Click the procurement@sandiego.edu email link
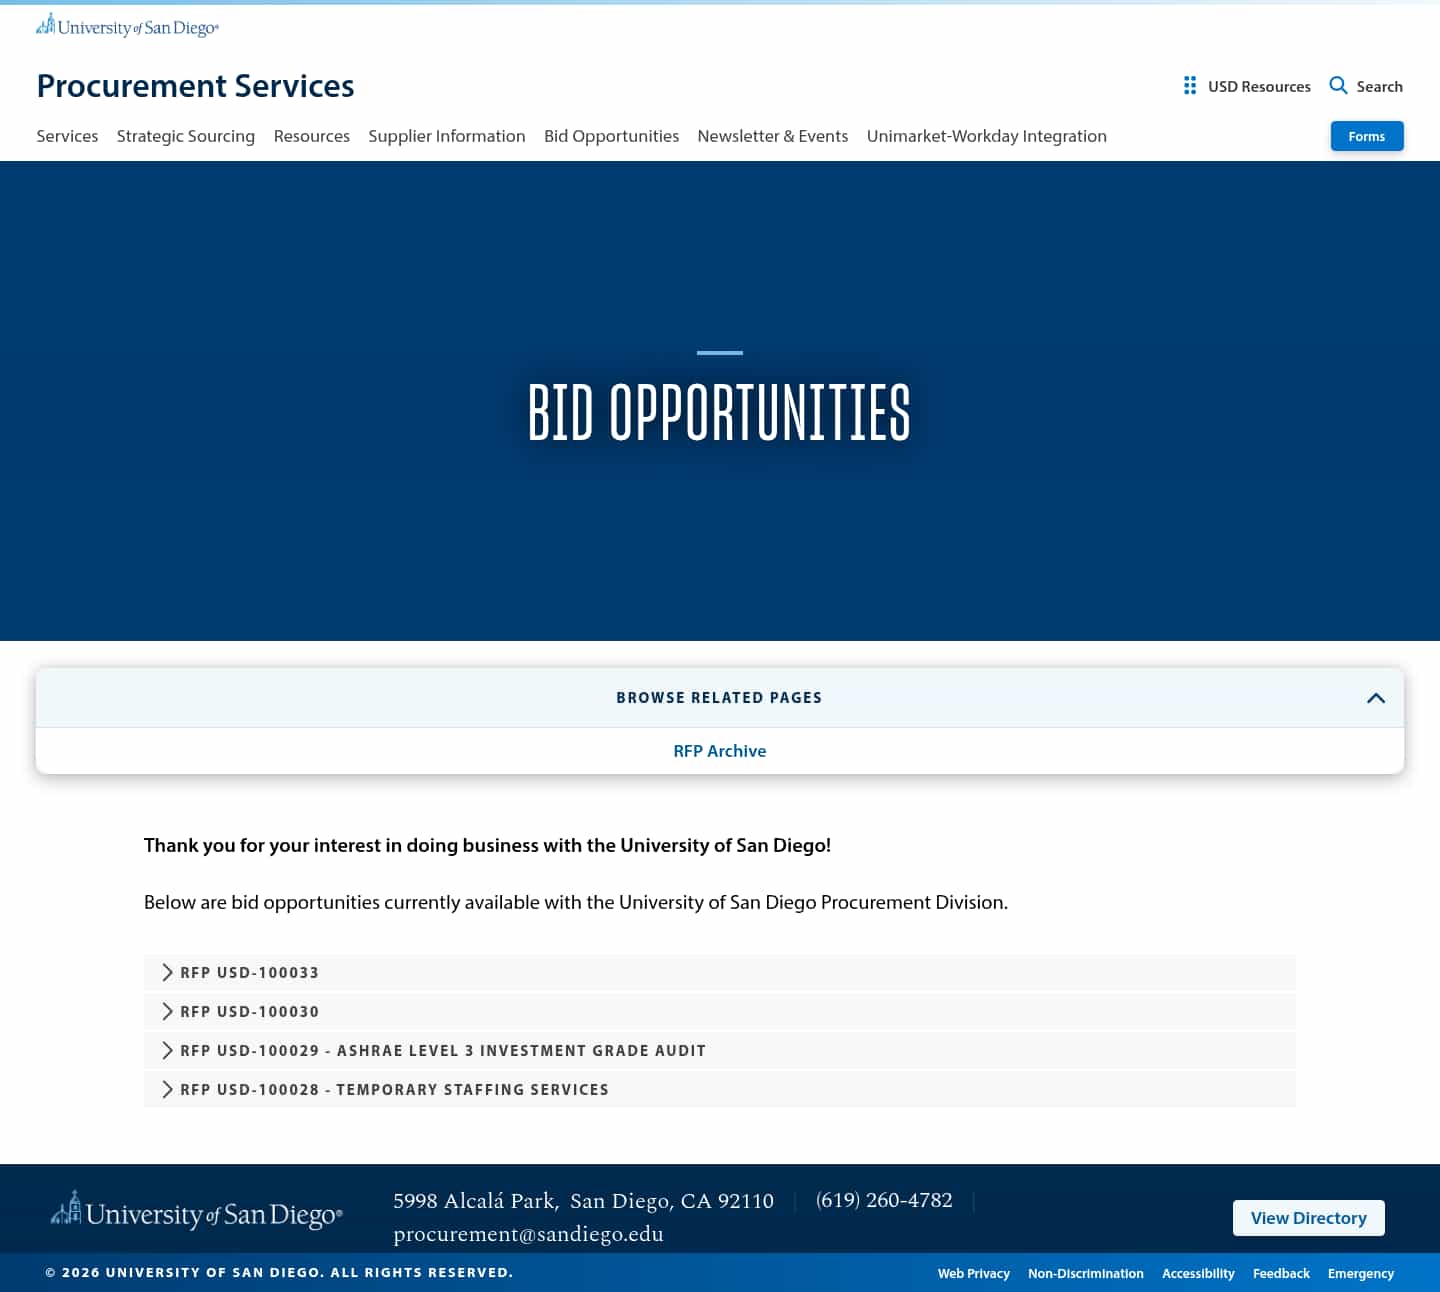1440x1292 pixels. (528, 1234)
